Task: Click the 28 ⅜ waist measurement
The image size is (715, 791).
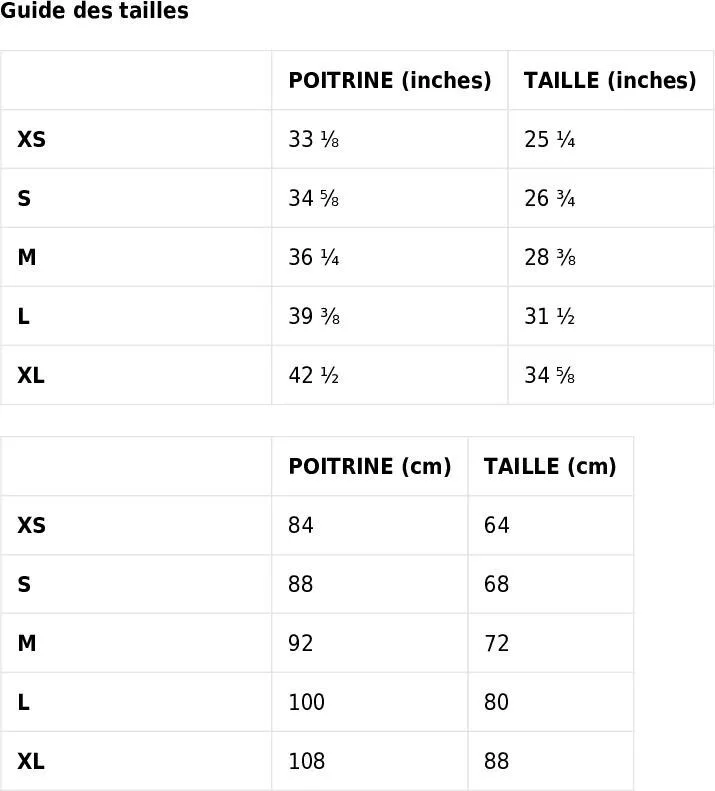Action: click(549, 257)
